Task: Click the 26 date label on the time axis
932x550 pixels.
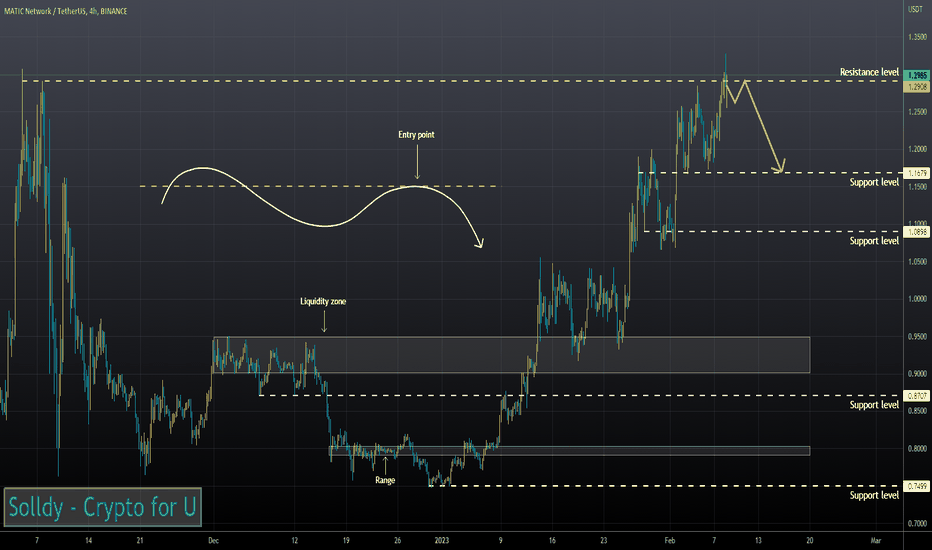Action: coord(398,540)
